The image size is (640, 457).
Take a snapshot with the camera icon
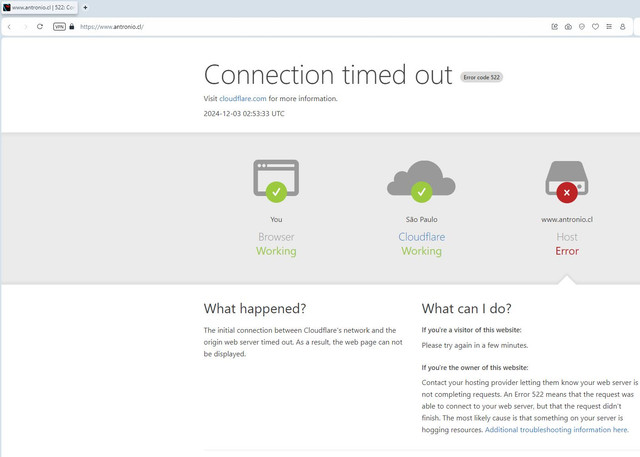pos(568,27)
